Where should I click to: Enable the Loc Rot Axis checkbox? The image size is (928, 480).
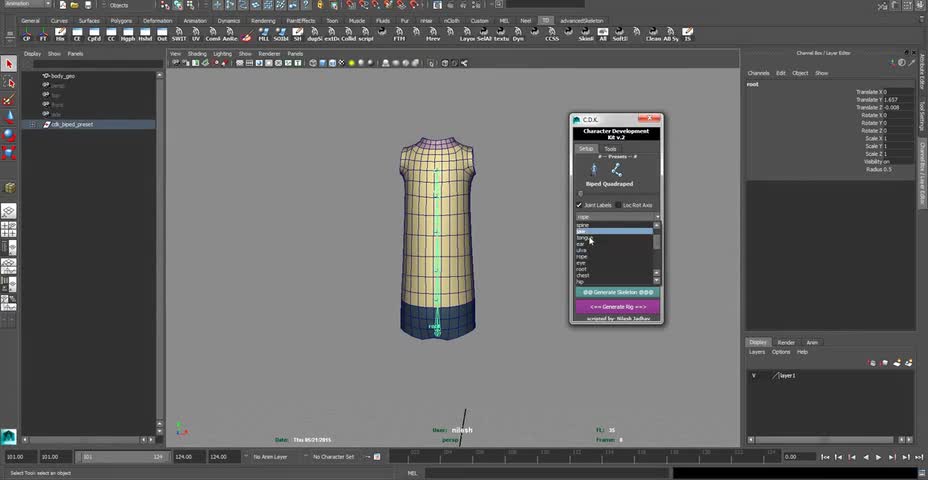tap(617, 205)
